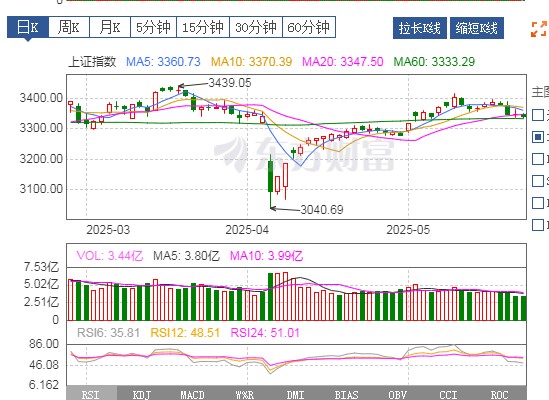Click the 3040.69 low-point candlestick
Screen dimensions: 549x400
[270, 181]
